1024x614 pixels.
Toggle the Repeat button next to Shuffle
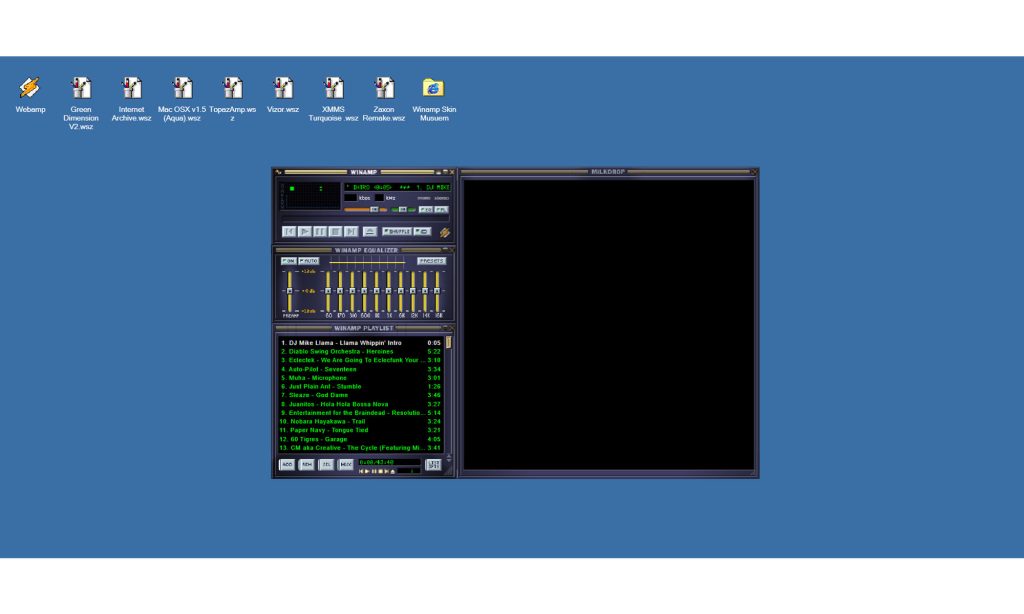423,231
